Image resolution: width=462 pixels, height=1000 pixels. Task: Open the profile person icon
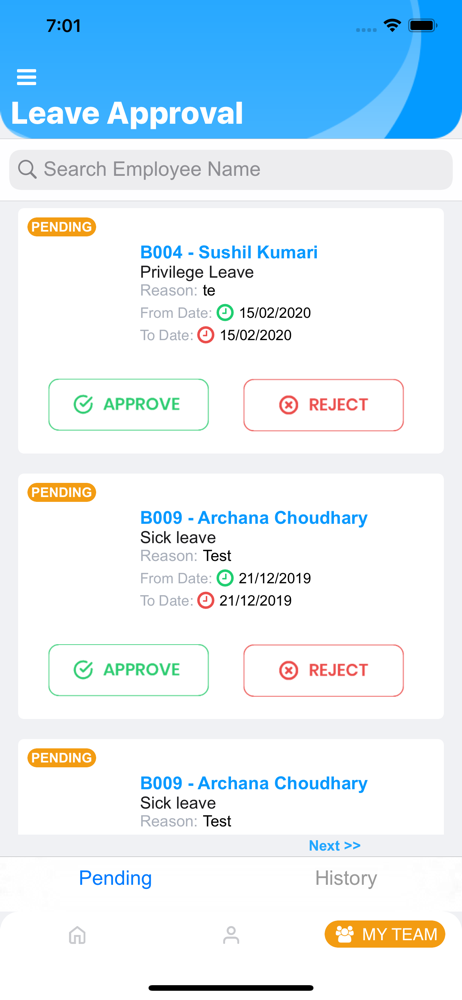pos(230,935)
